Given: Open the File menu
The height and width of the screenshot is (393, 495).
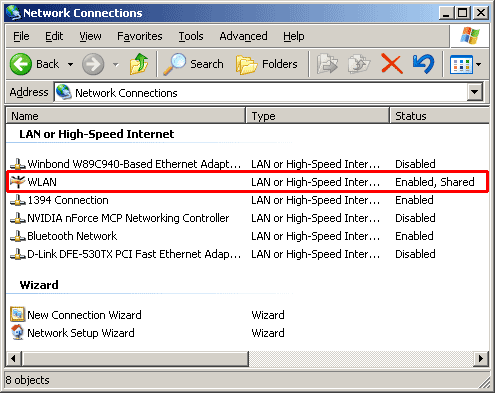Looking at the screenshot, I should coord(21,36).
